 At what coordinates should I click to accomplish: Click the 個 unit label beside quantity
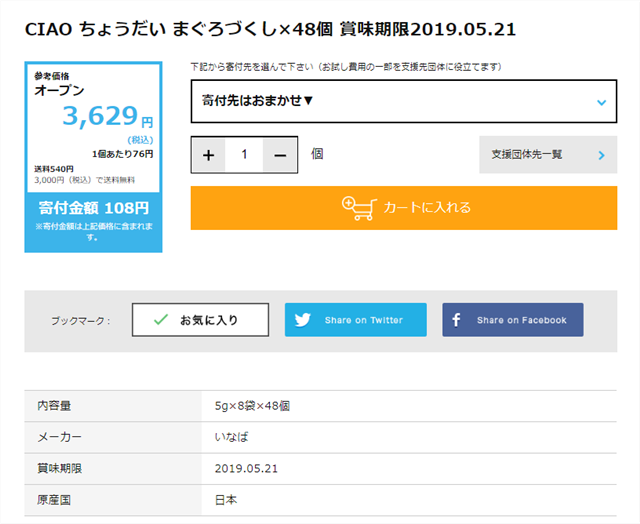(317, 154)
